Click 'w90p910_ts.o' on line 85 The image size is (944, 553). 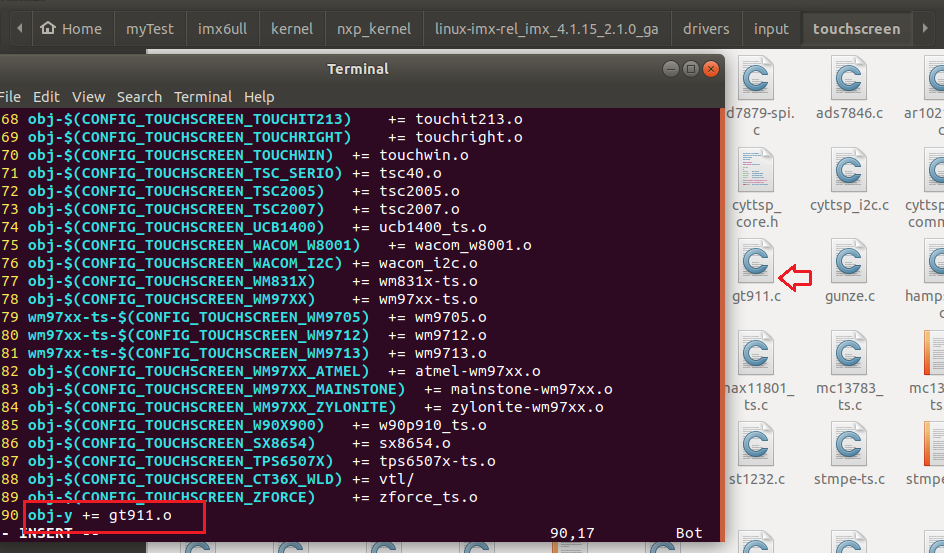click(433, 425)
